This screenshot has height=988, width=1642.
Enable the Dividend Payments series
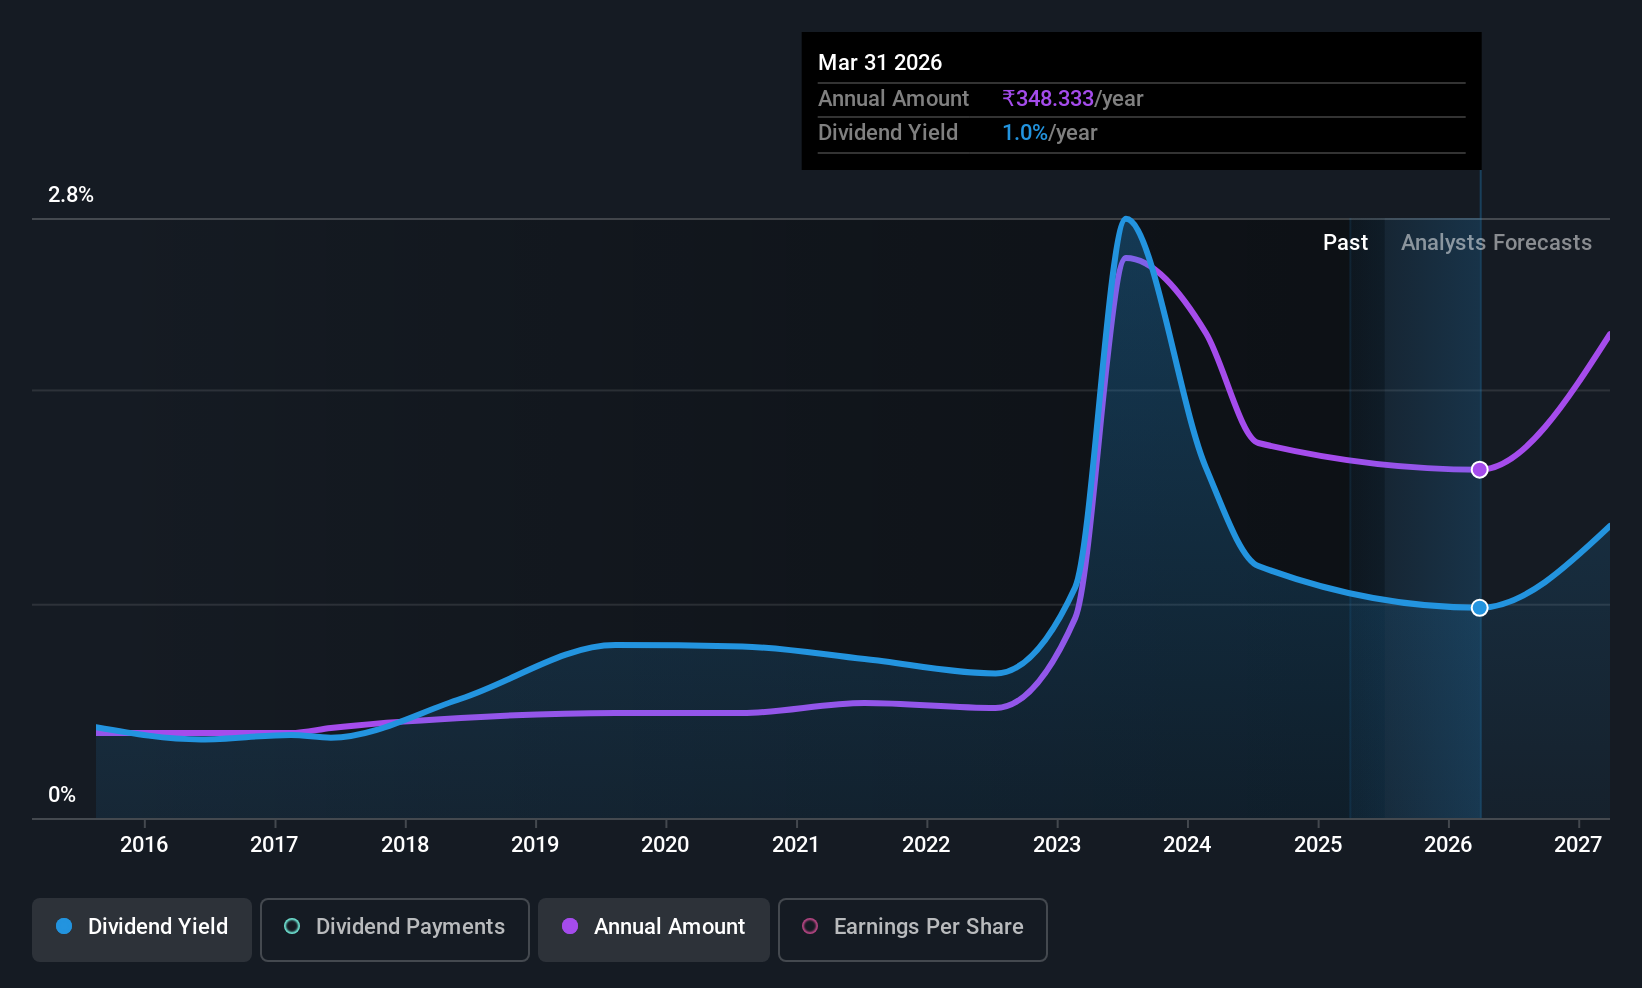(395, 930)
